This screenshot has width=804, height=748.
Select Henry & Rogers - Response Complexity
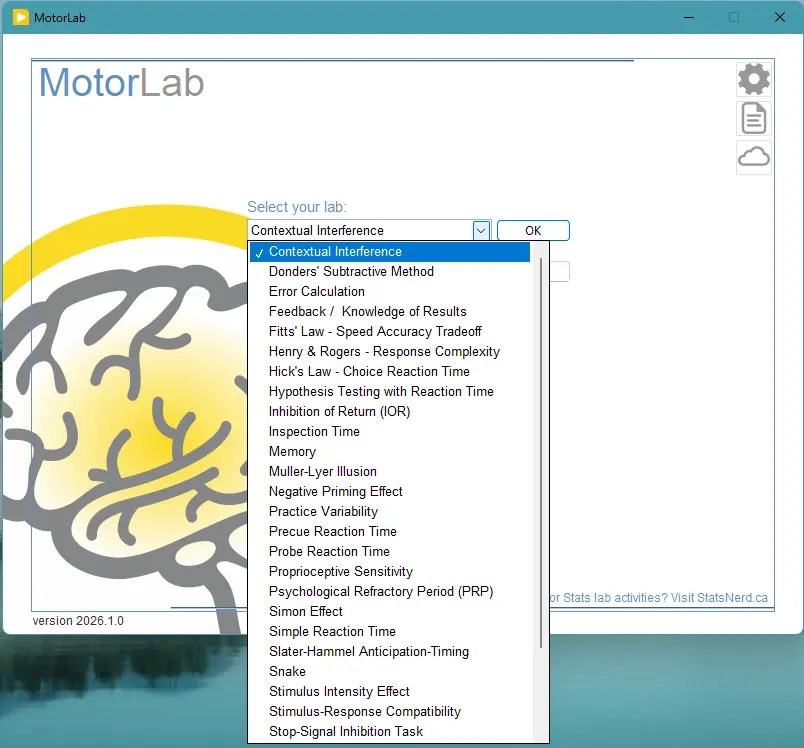pyautogui.click(x=390, y=352)
